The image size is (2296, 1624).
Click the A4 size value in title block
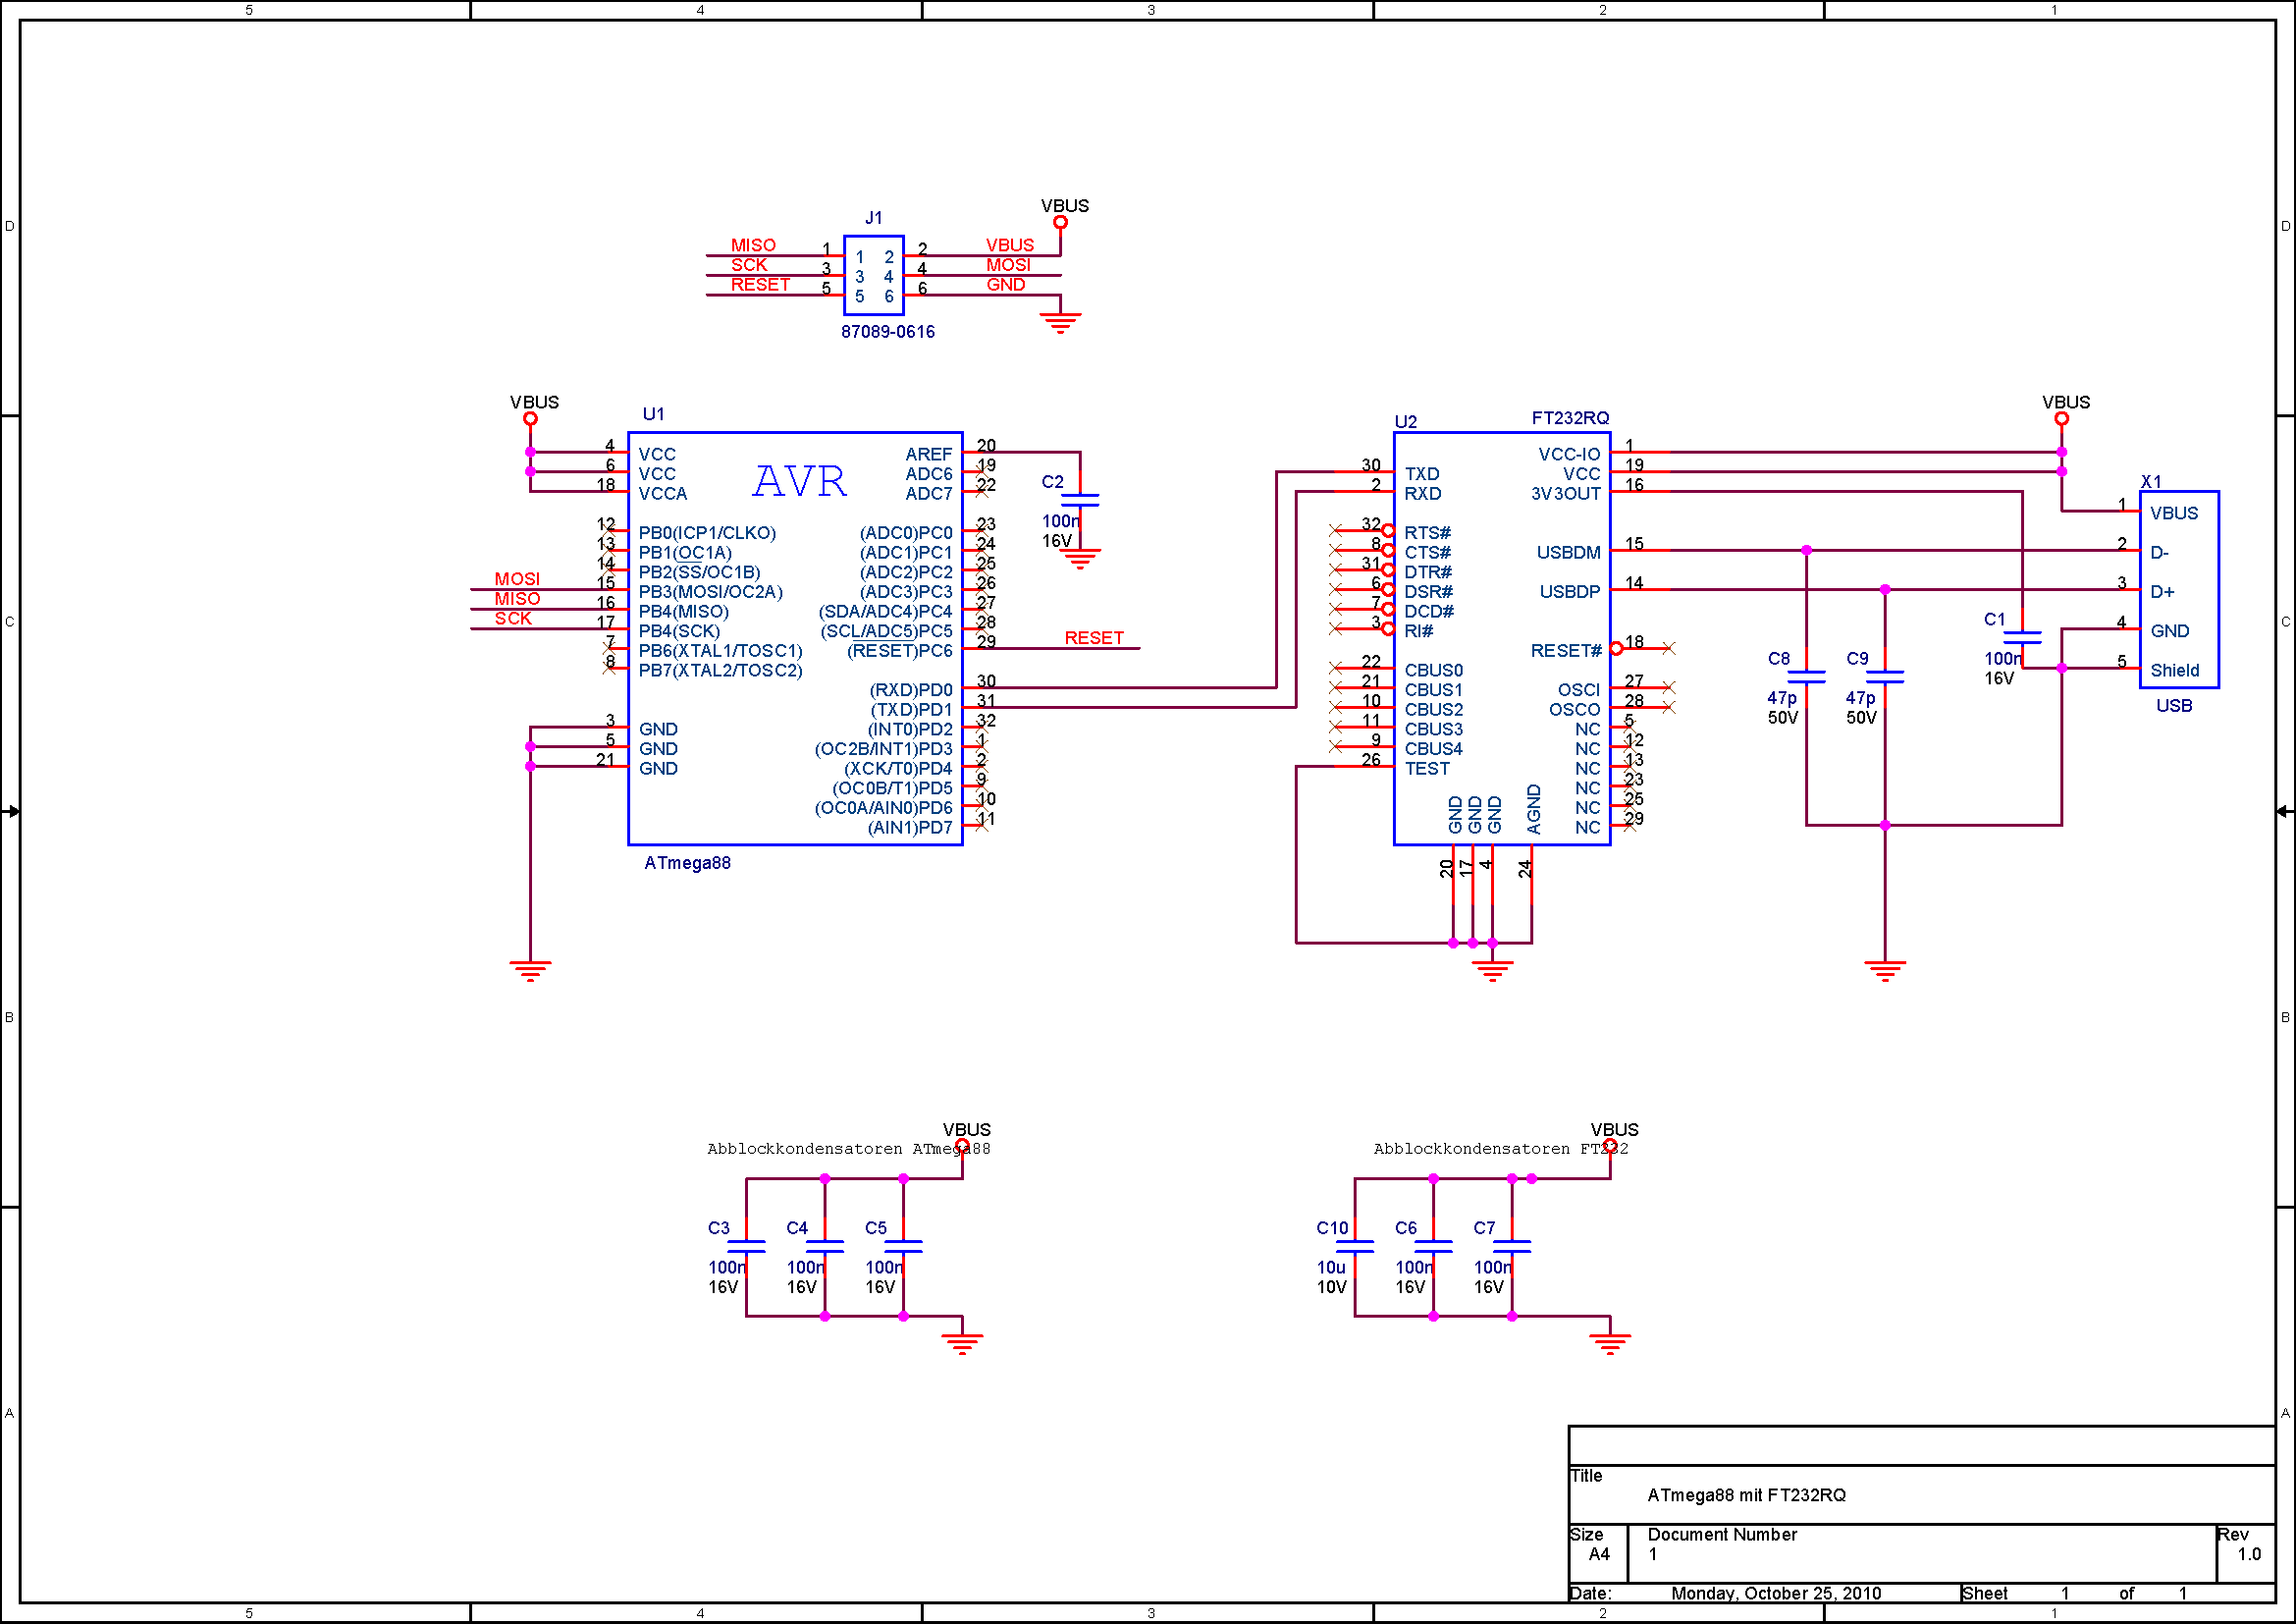click(x=1599, y=1554)
